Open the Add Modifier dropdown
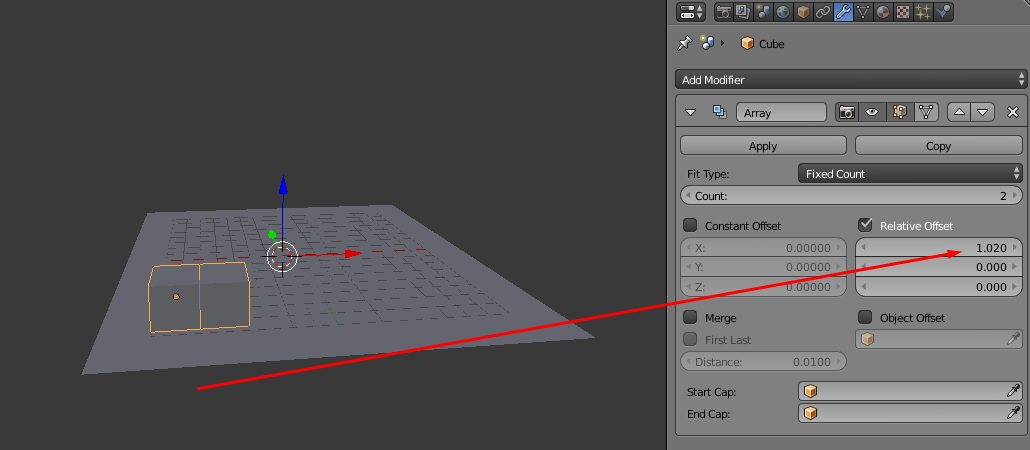The width and height of the screenshot is (1030, 450). point(851,79)
